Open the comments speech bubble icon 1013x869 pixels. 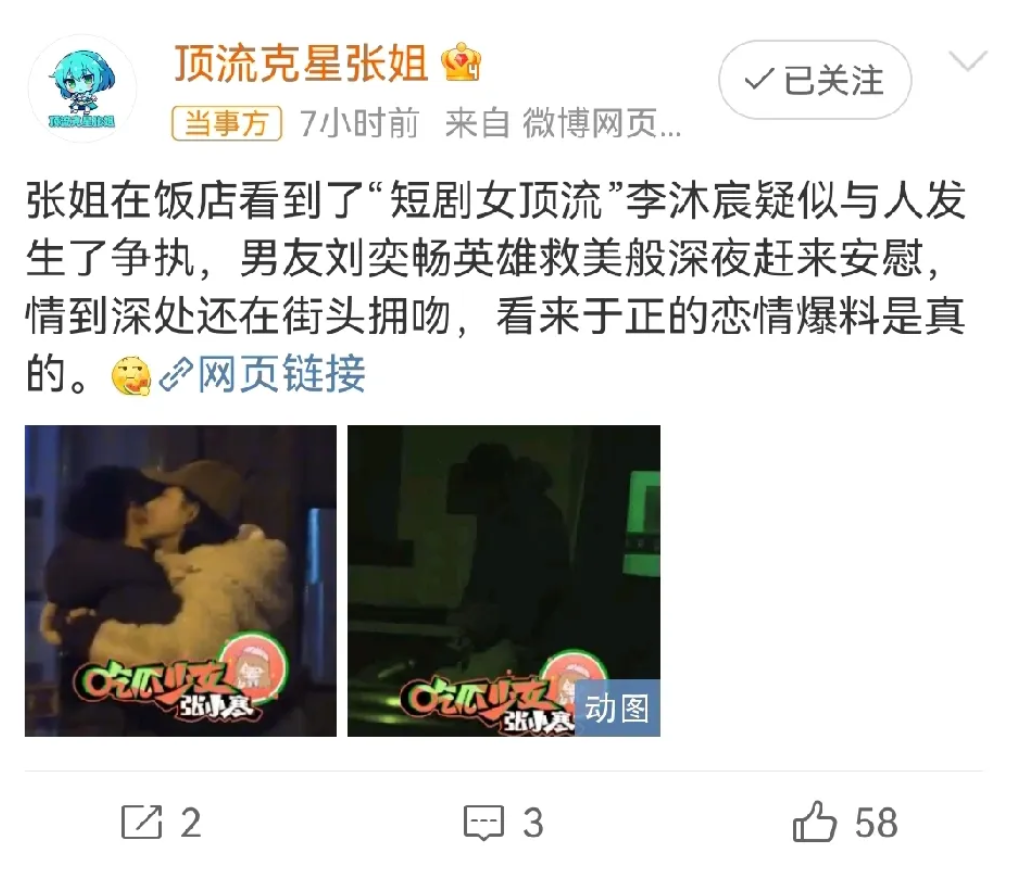pos(483,822)
